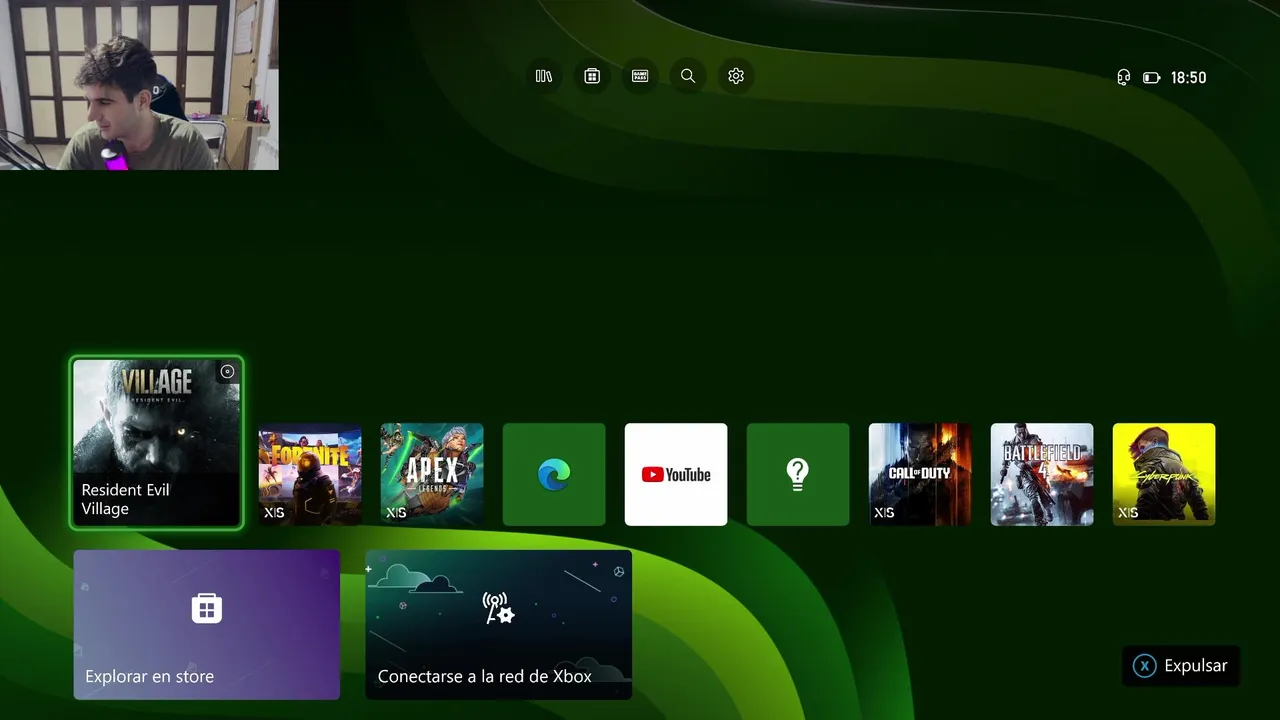Open the Microsoft Store icon in top bar
The width and height of the screenshot is (1280, 720).
tap(592, 76)
